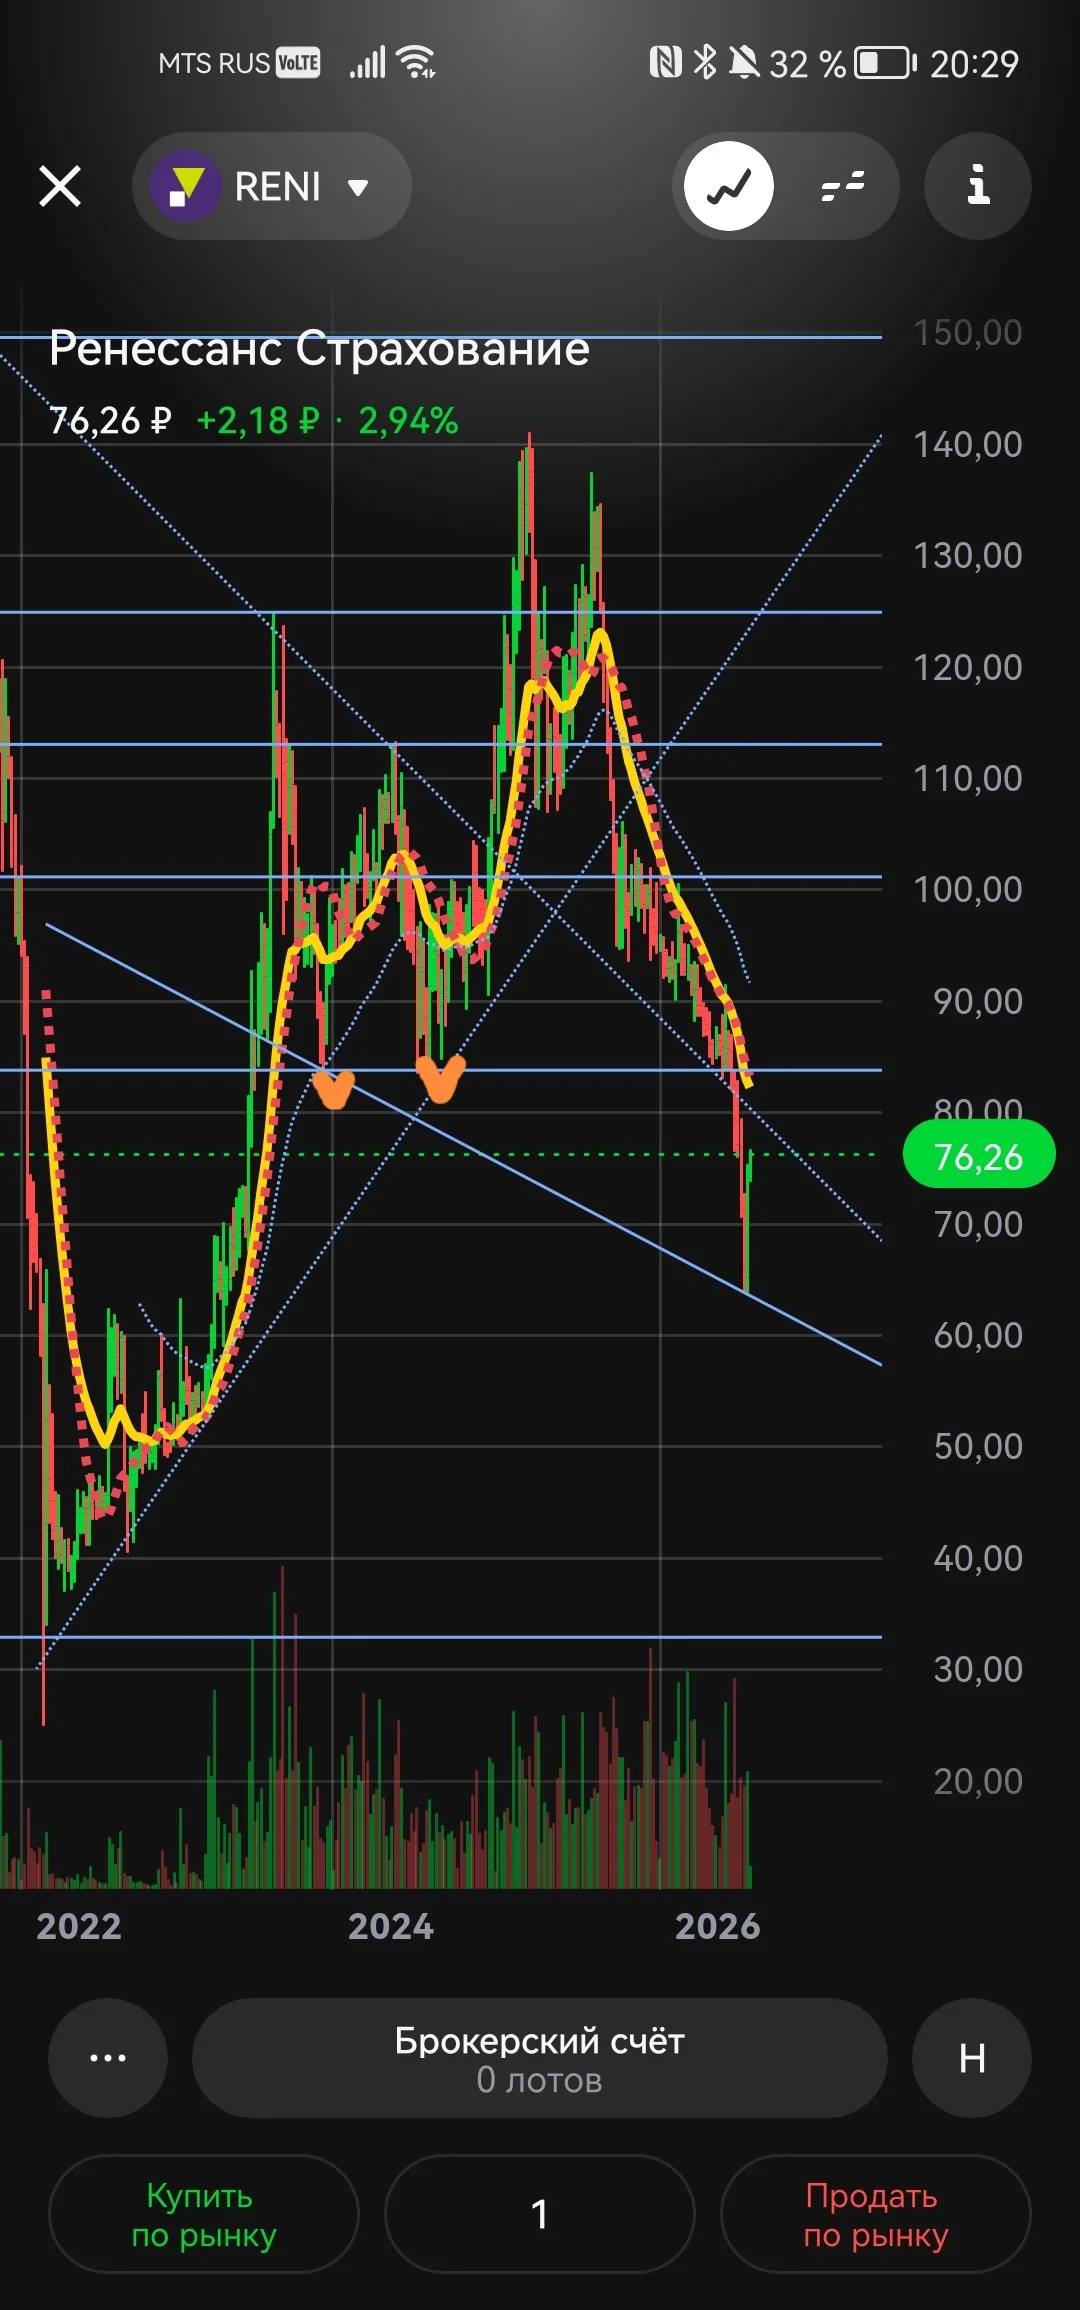Image resolution: width=1080 pixels, height=2310 pixels.
Task: Tap the 20,00 price axis label
Action: pyautogui.click(x=978, y=1781)
